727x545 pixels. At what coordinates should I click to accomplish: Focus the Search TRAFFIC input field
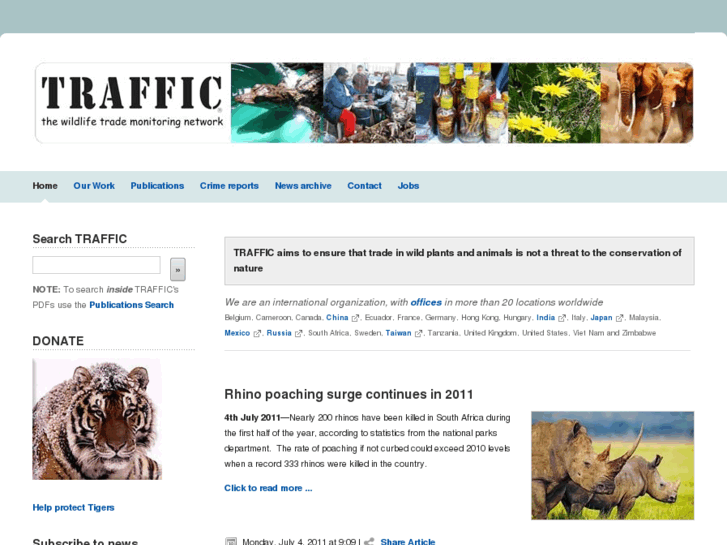tap(96, 265)
